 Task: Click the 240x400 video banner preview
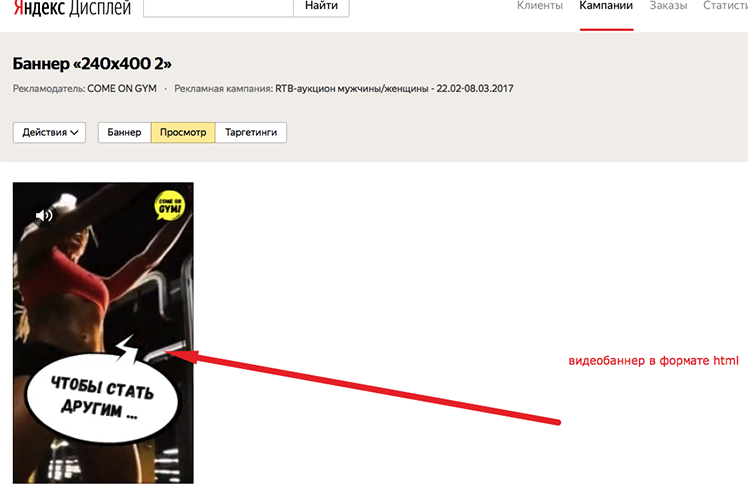tap(103, 333)
